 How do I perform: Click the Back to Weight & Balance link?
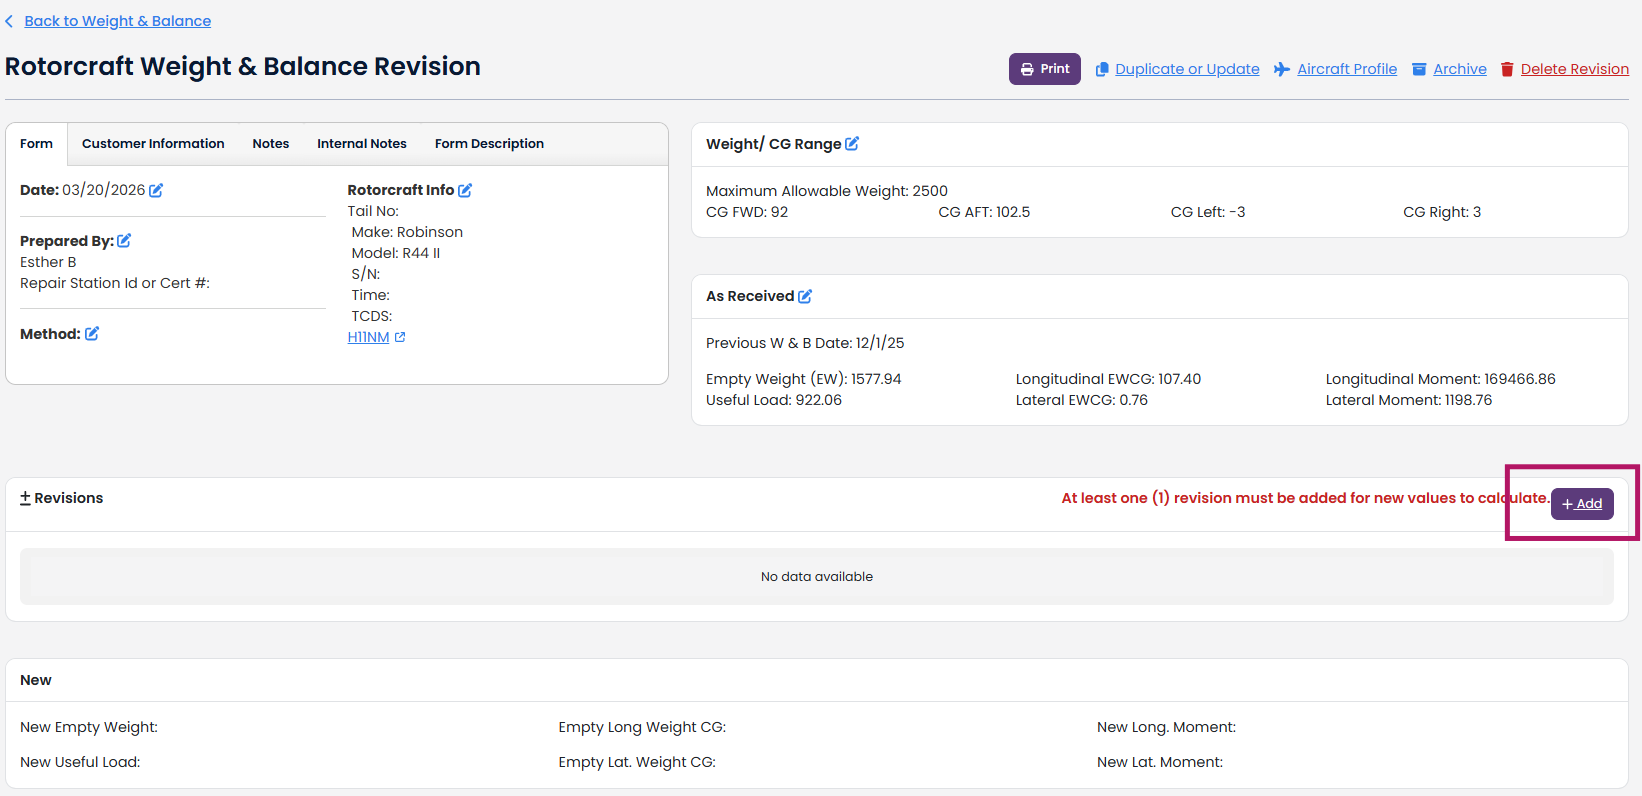tap(117, 21)
